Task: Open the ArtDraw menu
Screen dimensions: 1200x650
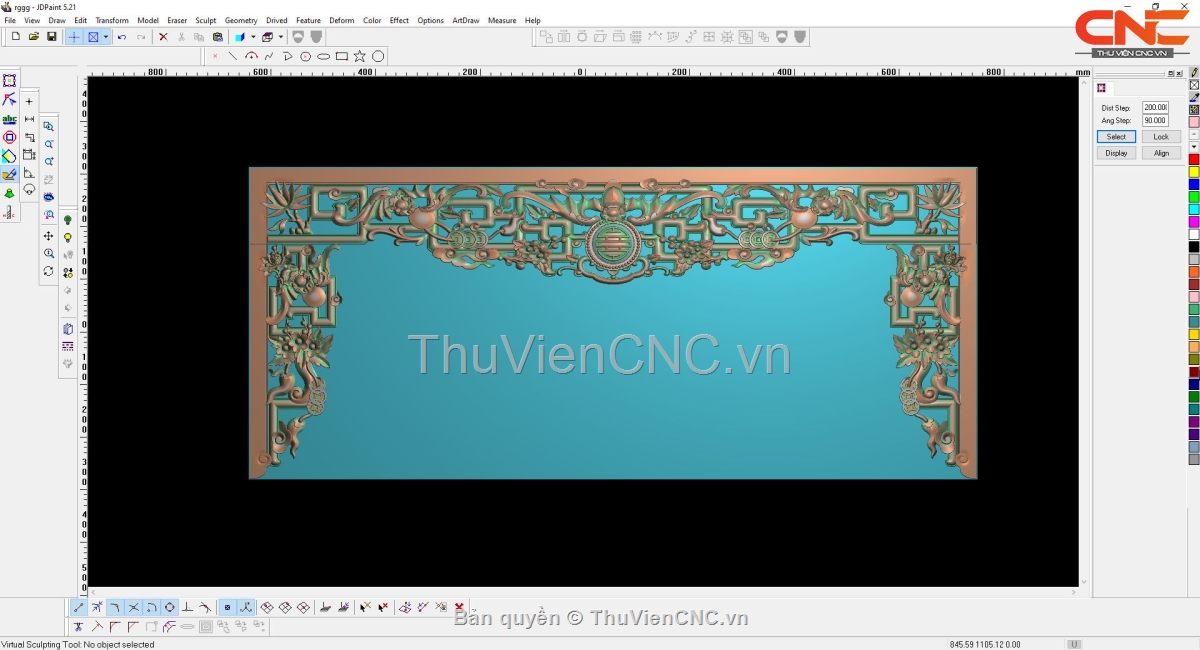Action: click(x=466, y=20)
